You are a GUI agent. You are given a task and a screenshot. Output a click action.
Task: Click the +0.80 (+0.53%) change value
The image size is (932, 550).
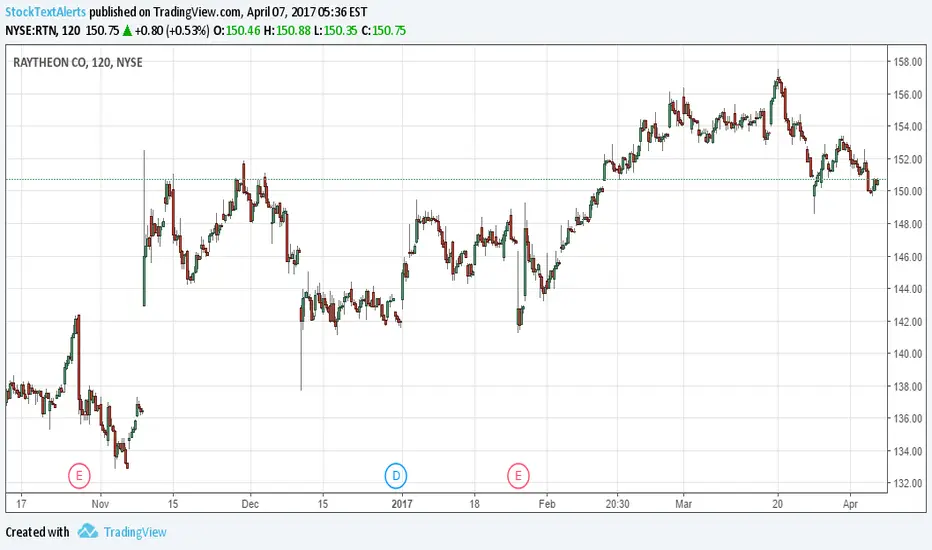point(172,30)
